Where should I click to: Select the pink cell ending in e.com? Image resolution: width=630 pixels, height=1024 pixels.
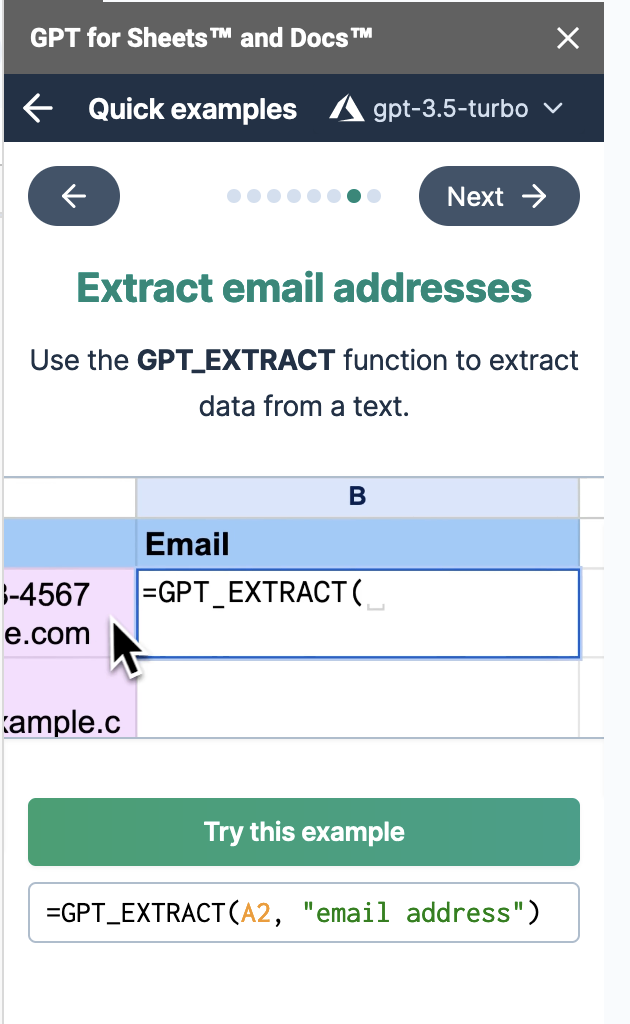[70, 613]
